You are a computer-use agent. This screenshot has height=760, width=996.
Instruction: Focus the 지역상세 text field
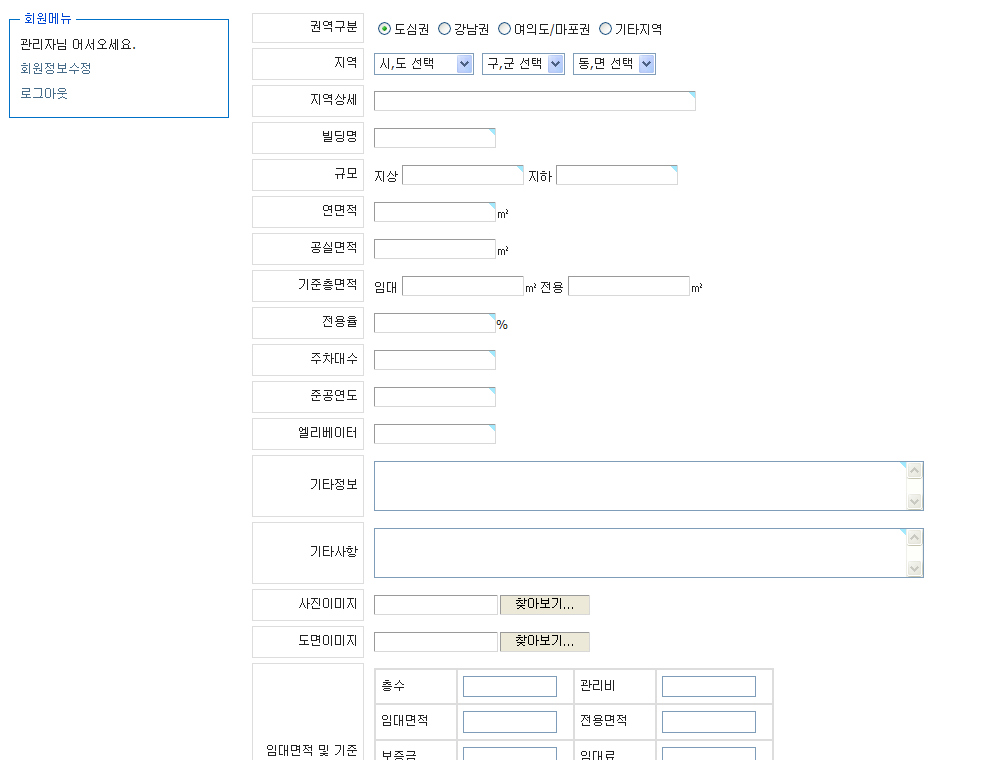(x=534, y=101)
